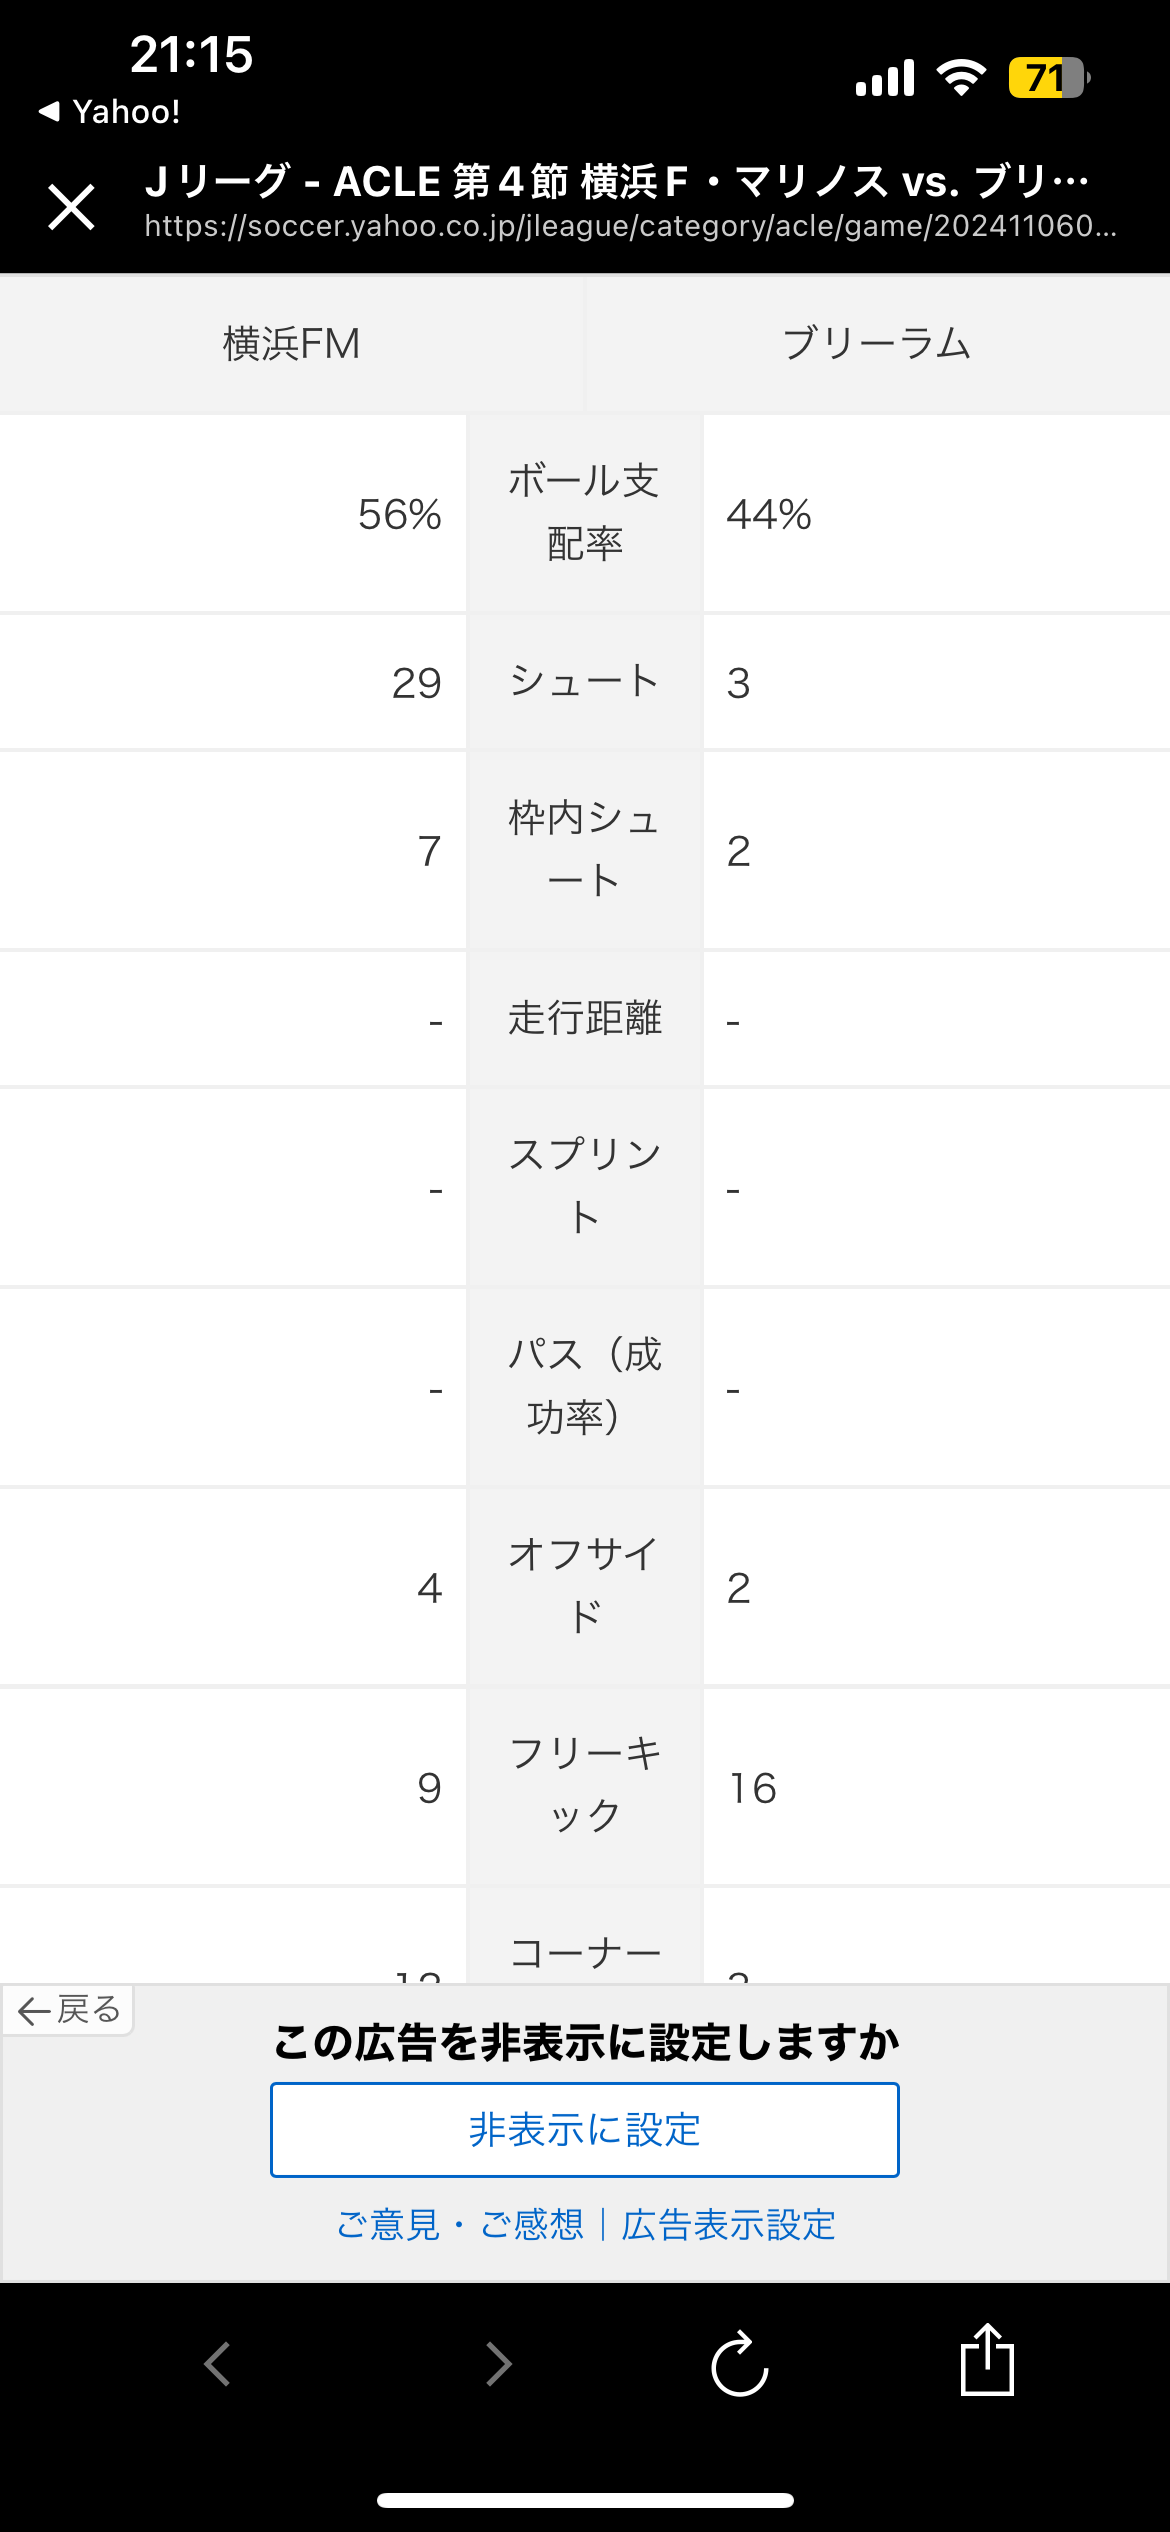Return to the Yahoo! app
Viewport: 1170px width, 2532px height.
(110, 111)
